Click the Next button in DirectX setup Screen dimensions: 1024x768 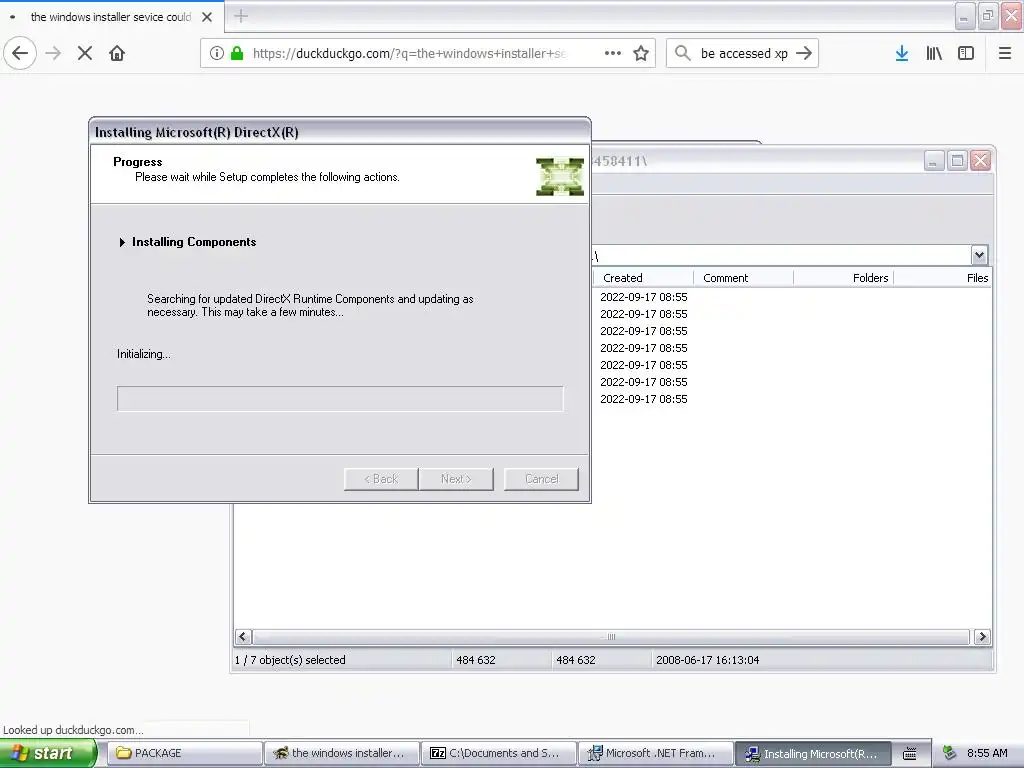[x=456, y=479]
